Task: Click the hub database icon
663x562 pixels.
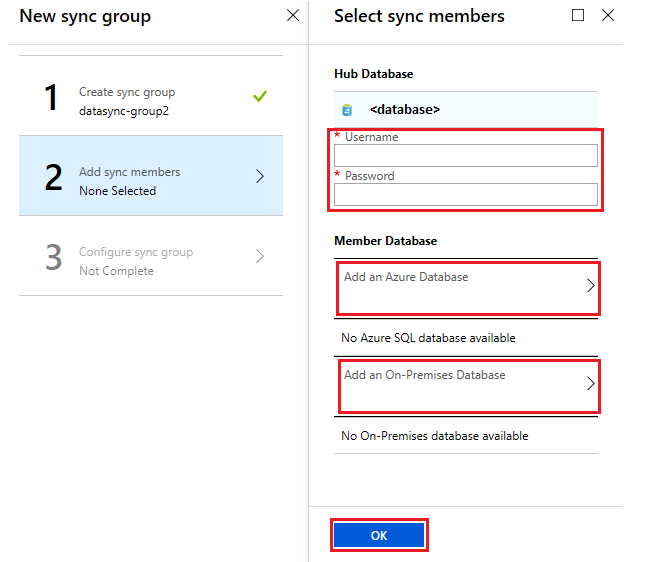Action: [346, 110]
